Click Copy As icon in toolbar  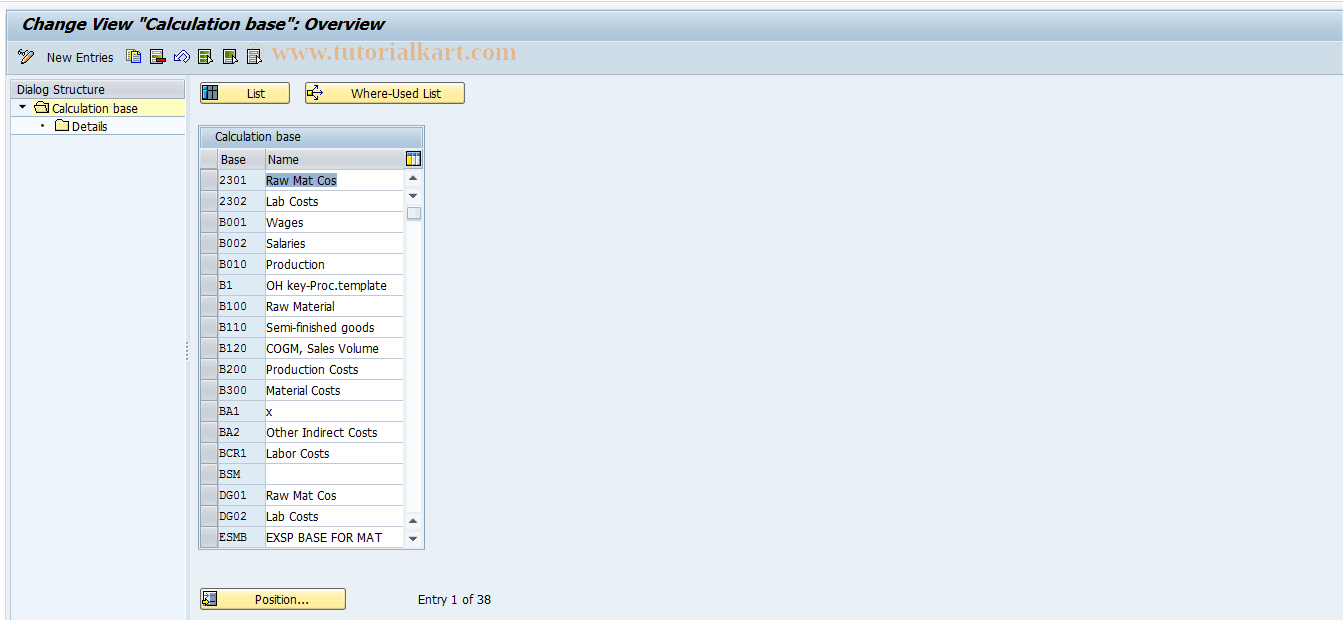133,57
